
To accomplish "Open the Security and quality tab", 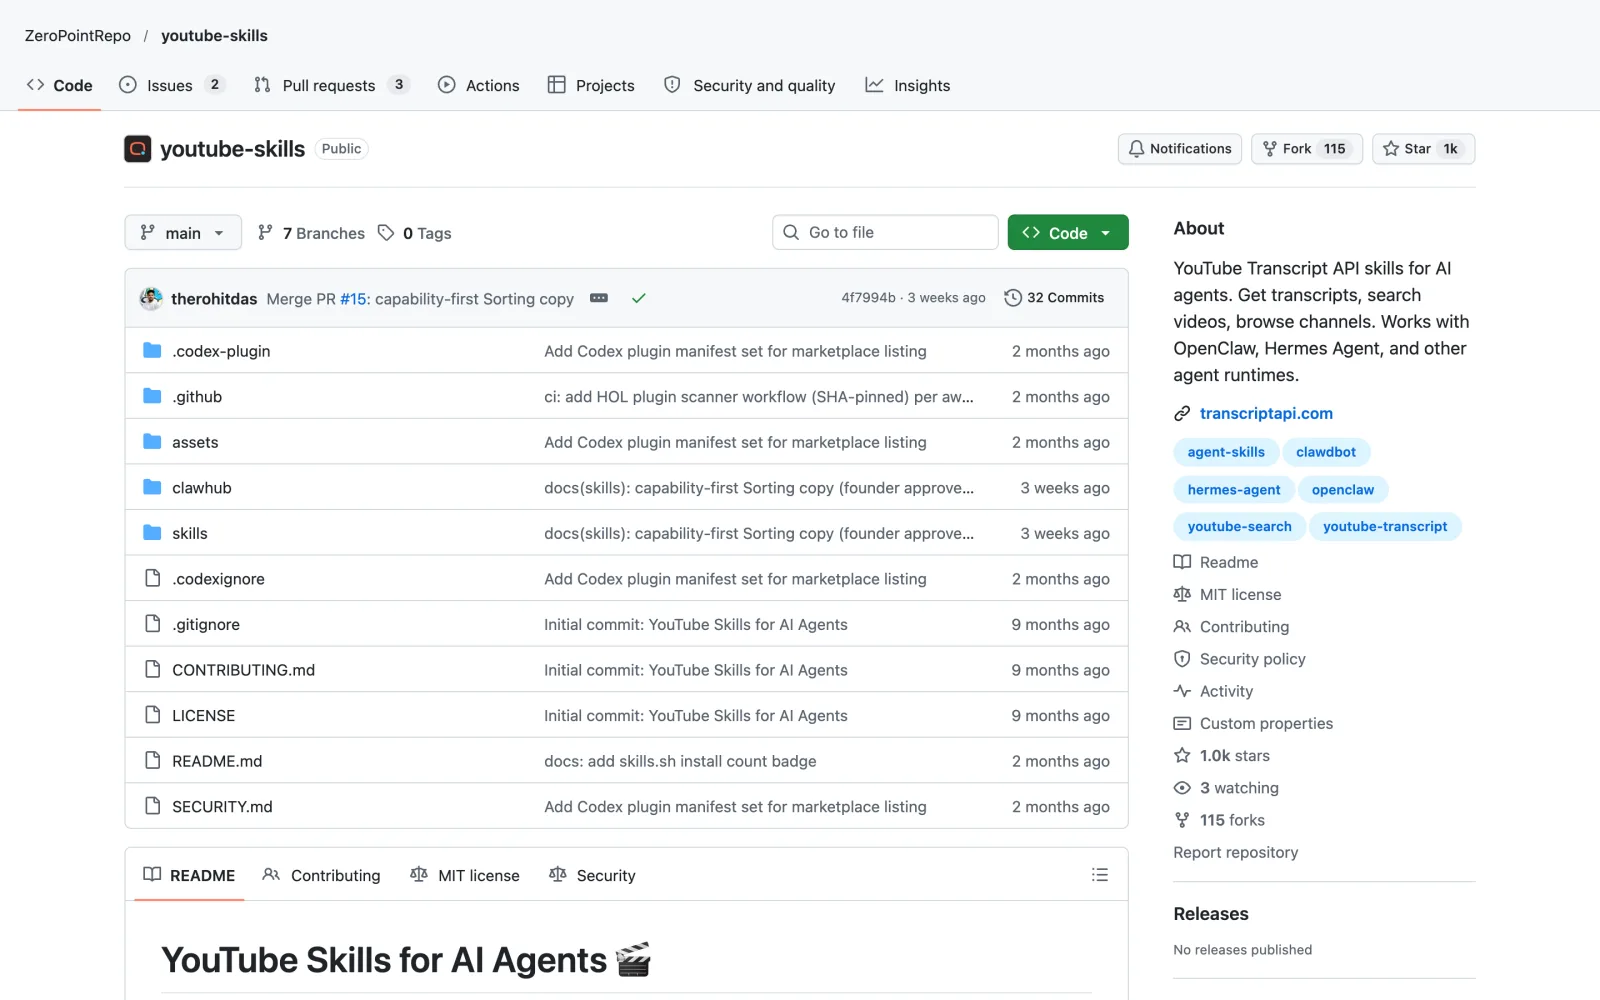I will (749, 85).
